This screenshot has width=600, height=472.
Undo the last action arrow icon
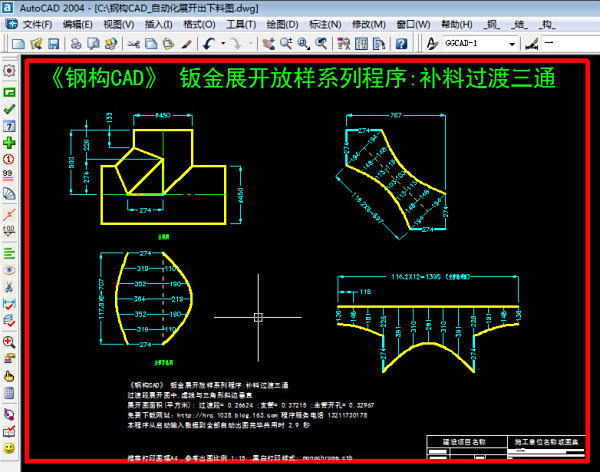(209, 44)
